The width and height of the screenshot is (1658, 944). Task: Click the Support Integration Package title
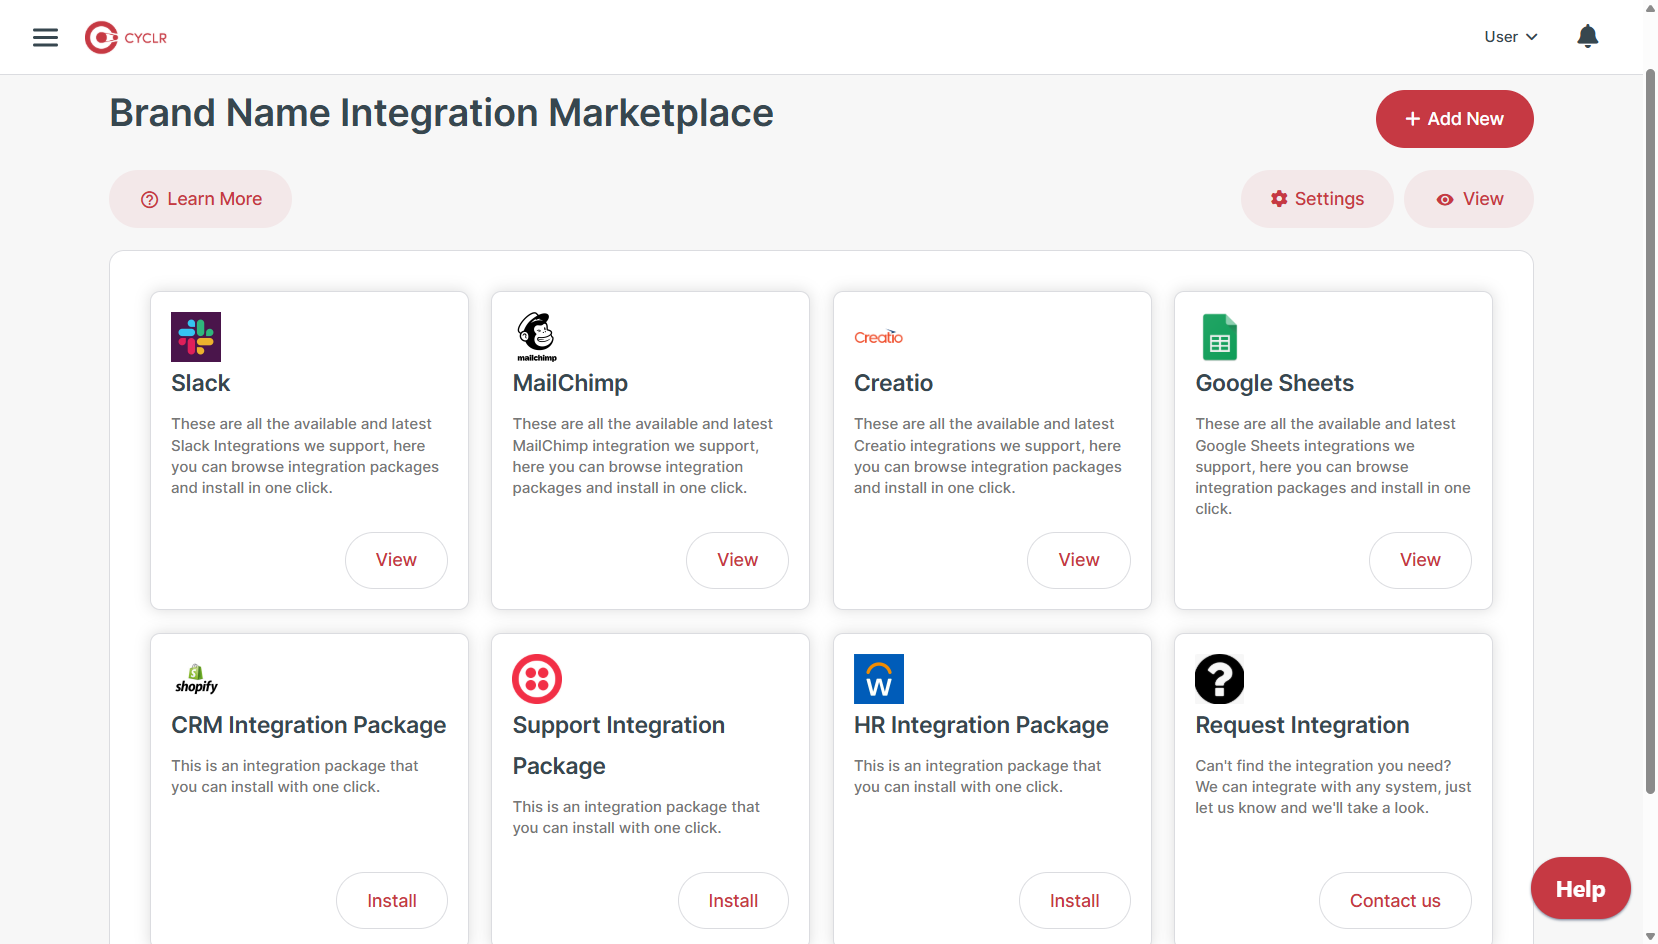(x=619, y=745)
